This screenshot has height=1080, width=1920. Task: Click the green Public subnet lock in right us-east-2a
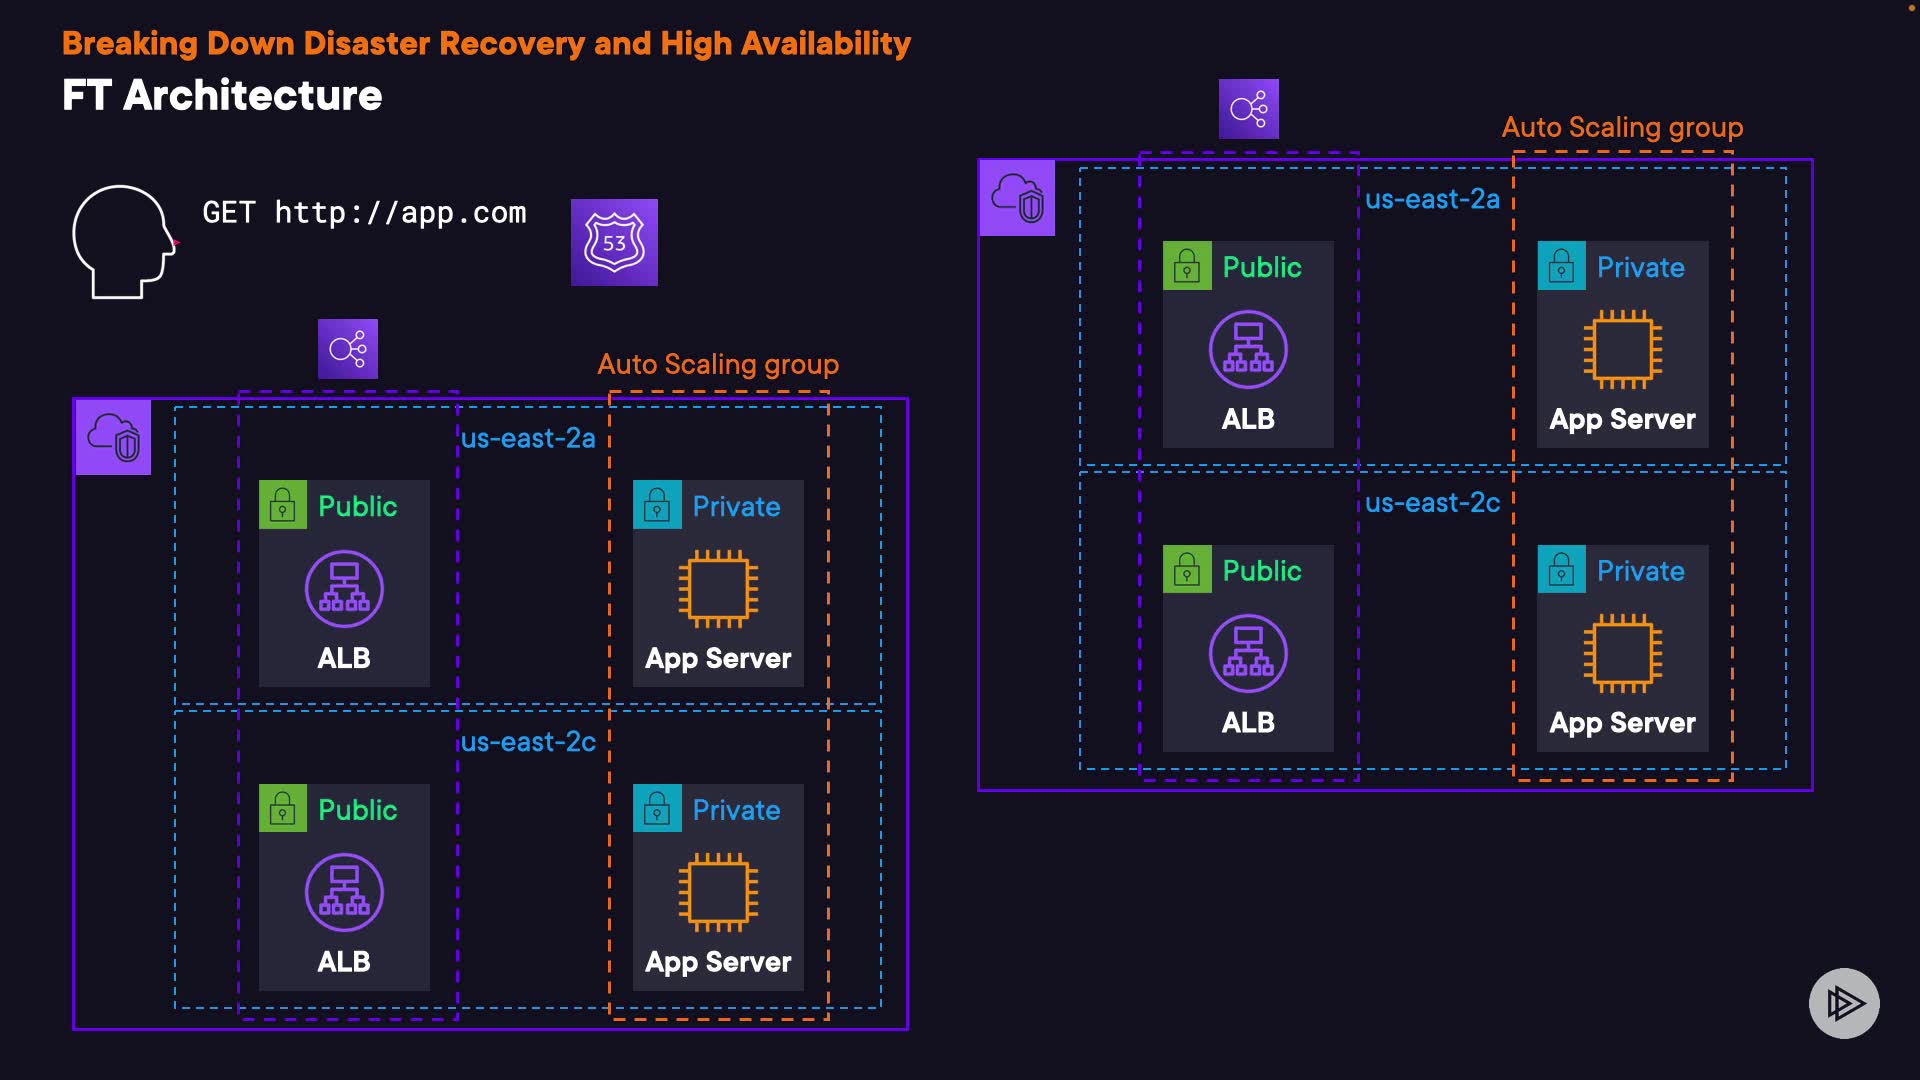pyautogui.click(x=1187, y=266)
